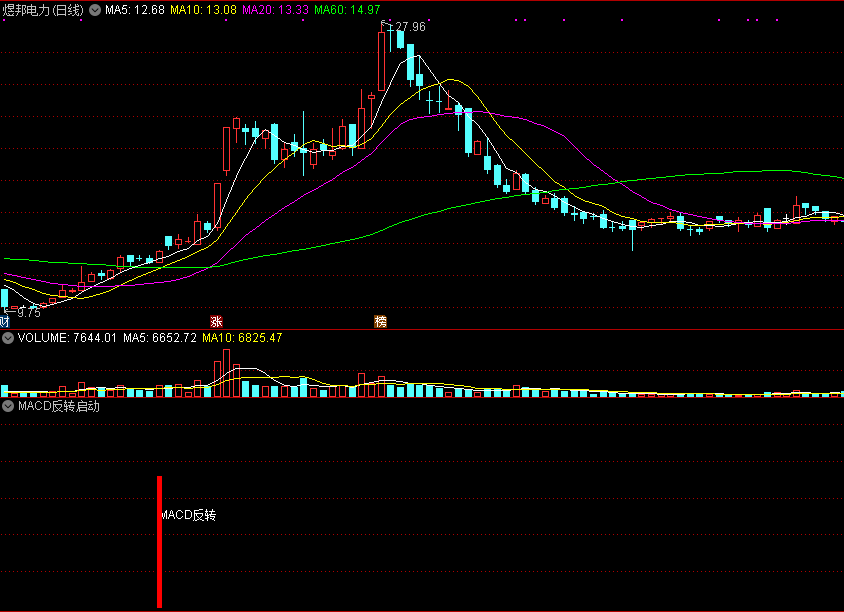The width and height of the screenshot is (844, 612).
Task: Click the MA60: 14.97 label
Action: 347,10
